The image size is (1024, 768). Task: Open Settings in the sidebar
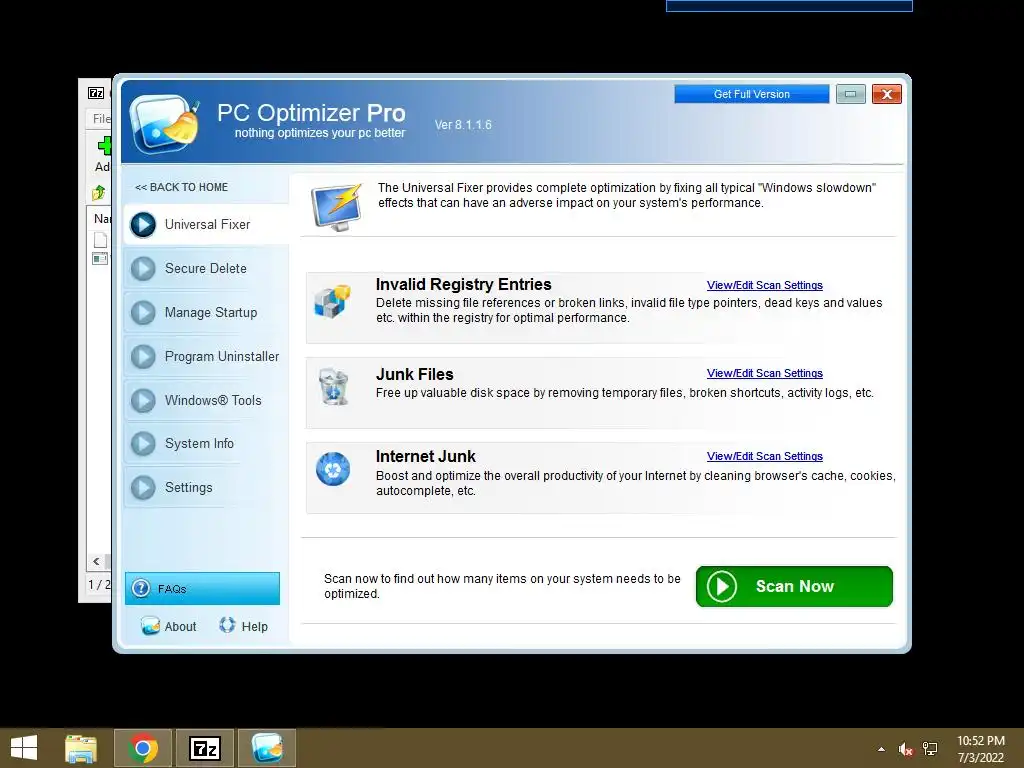tap(206, 488)
